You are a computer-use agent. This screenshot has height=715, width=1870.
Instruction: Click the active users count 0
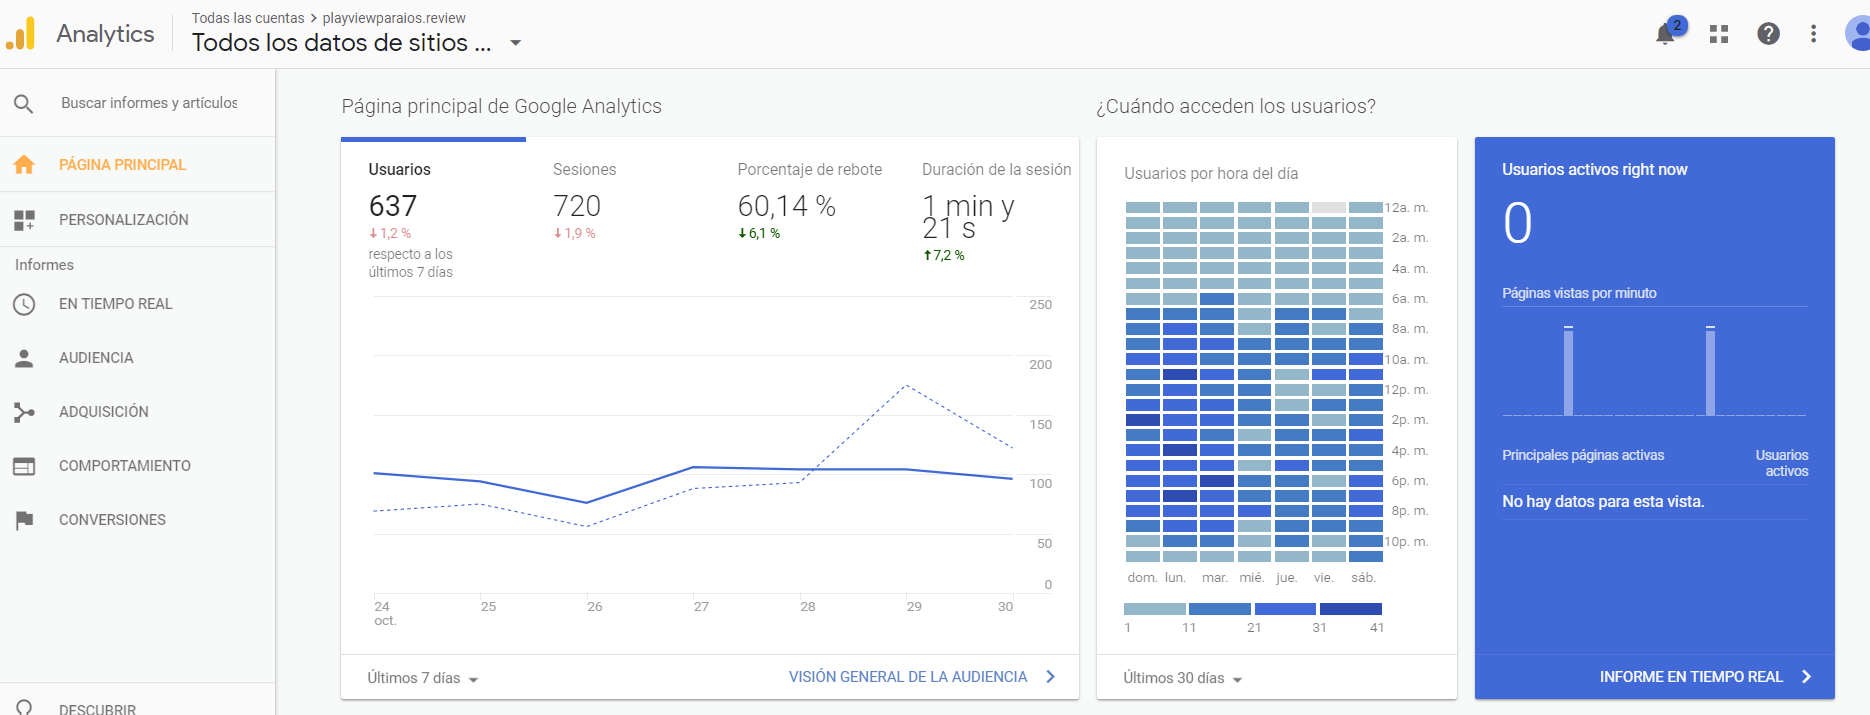point(1518,223)
